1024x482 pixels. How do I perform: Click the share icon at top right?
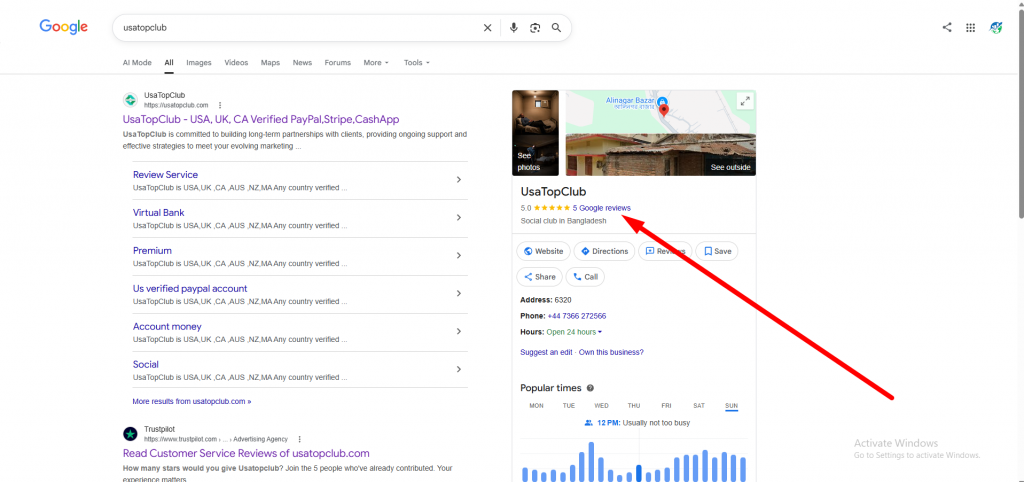click(947, 27)
